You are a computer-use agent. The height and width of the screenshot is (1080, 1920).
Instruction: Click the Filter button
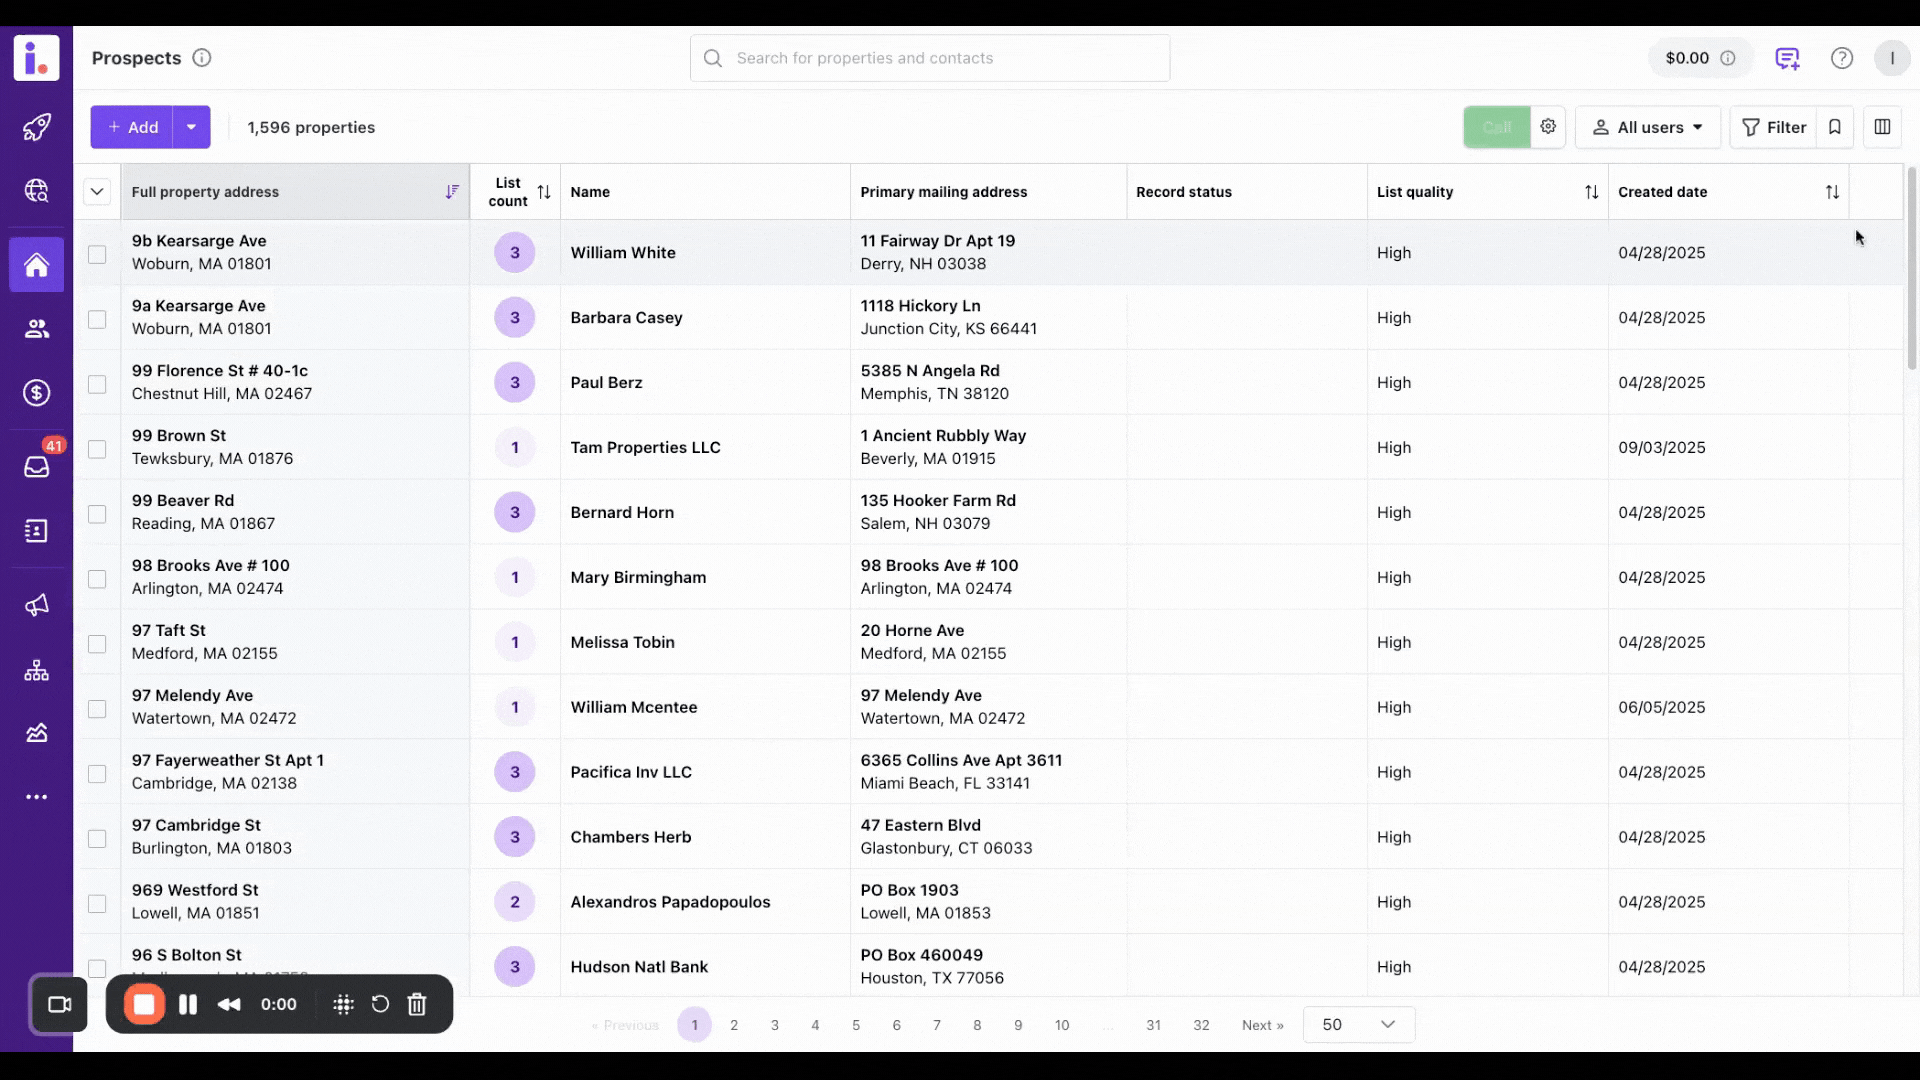[1774, 127]
